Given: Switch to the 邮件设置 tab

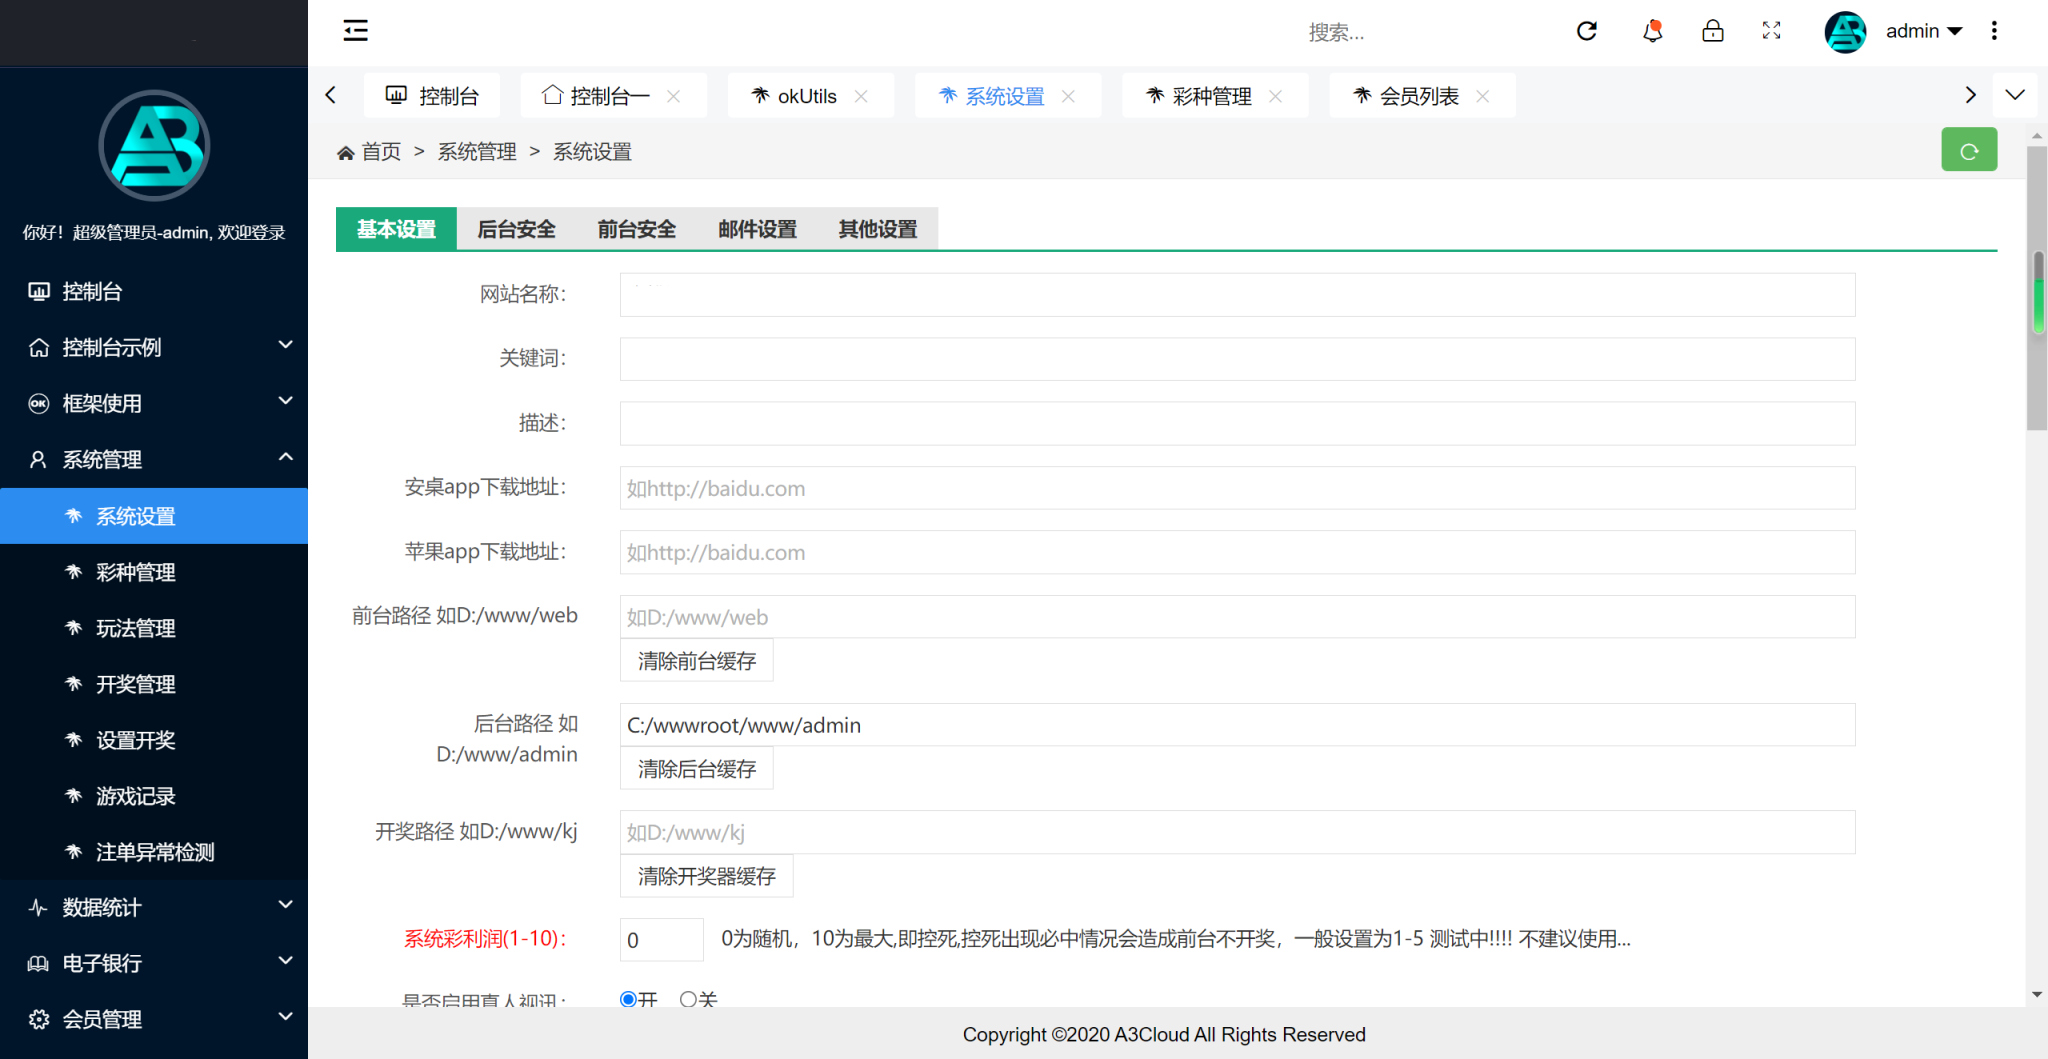Looking at the screenshot, I should [x=757, y=229].
